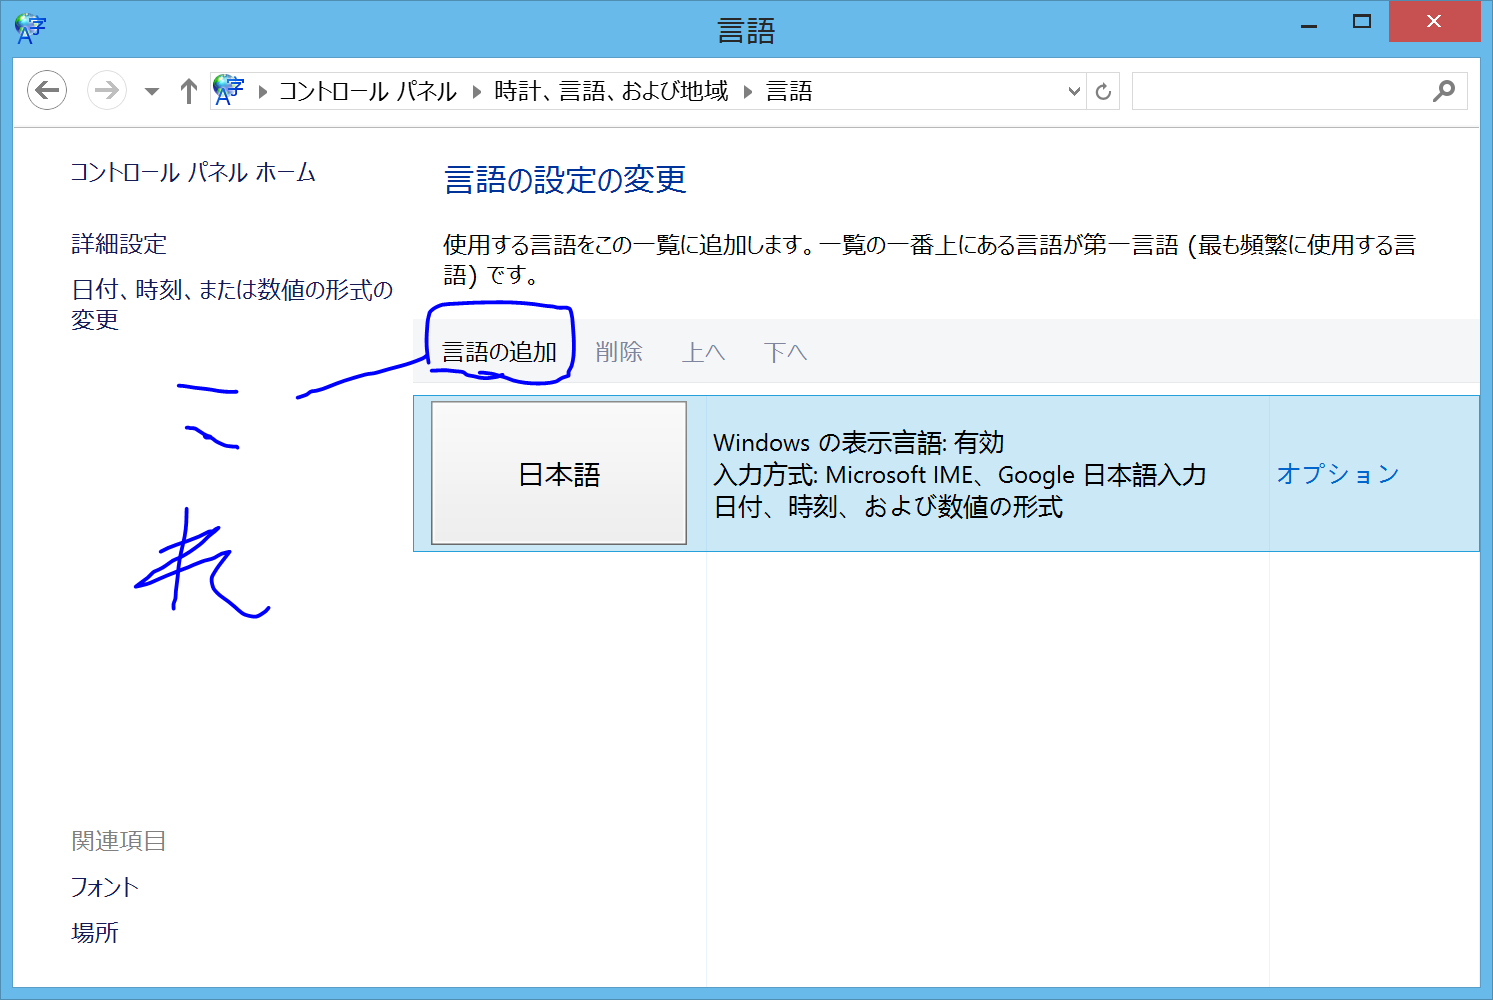
Task: Click 'Windows の表示言語: 有効' text
Action: [x=858, y=443]
